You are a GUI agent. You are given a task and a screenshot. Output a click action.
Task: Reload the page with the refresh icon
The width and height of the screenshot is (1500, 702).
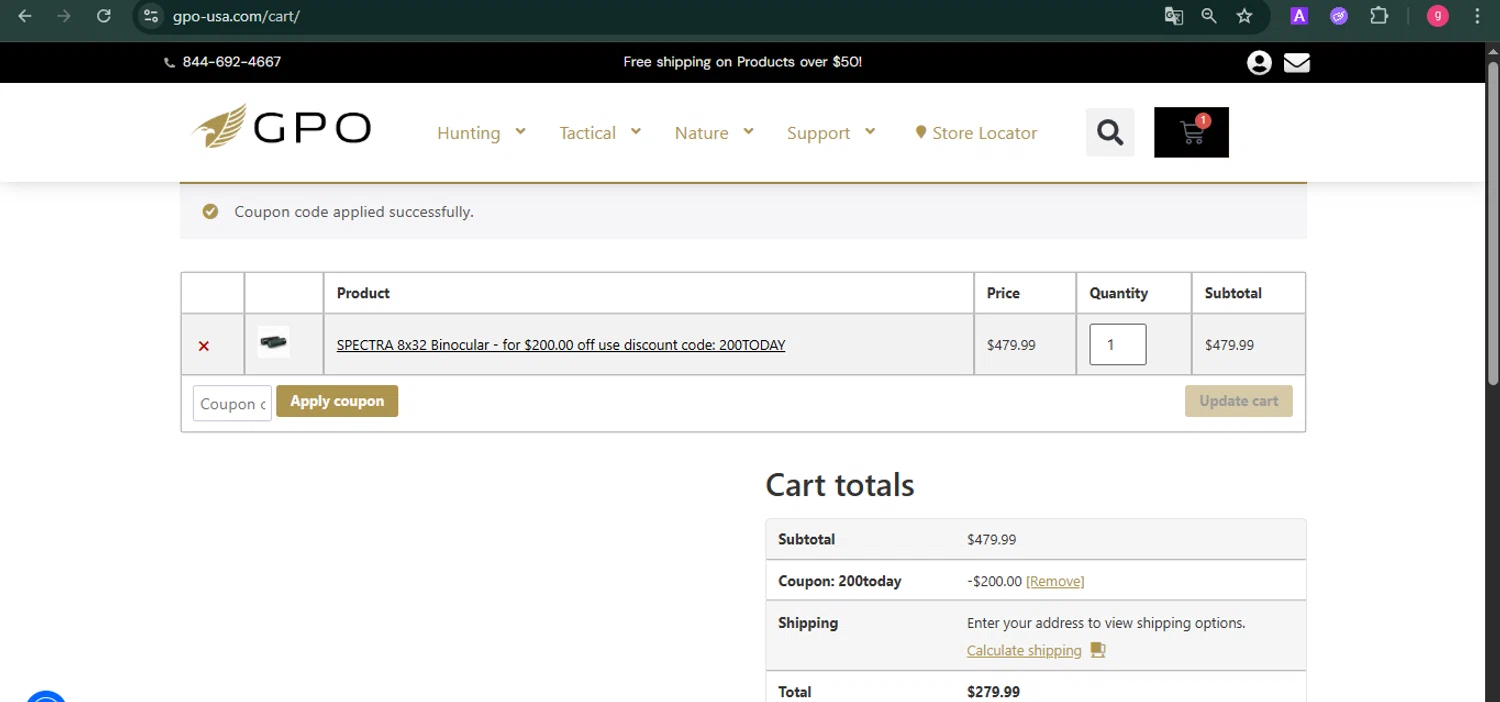[103, 16]
